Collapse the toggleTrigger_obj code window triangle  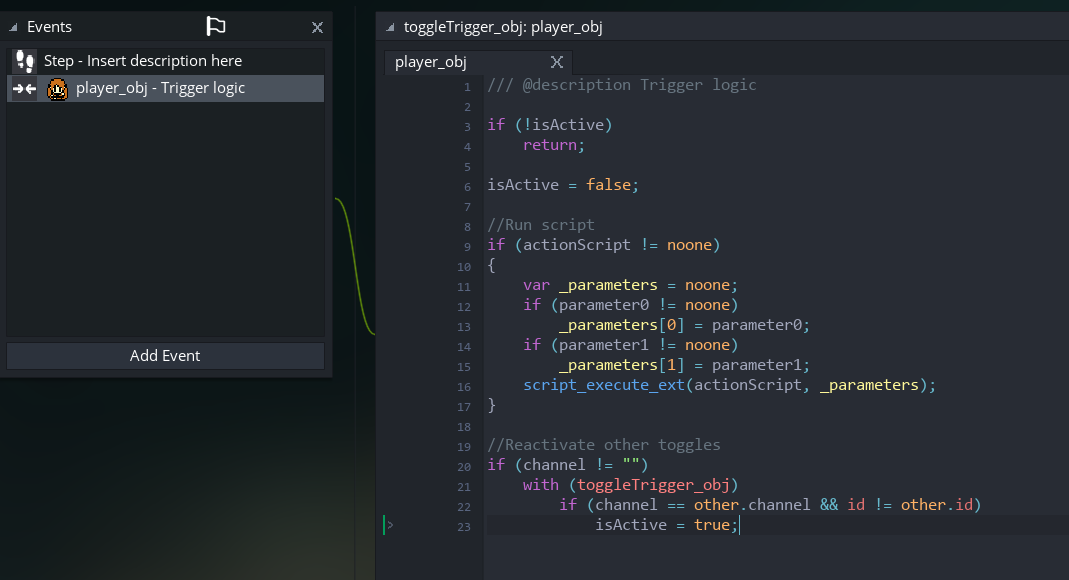(x=390, y=27)
